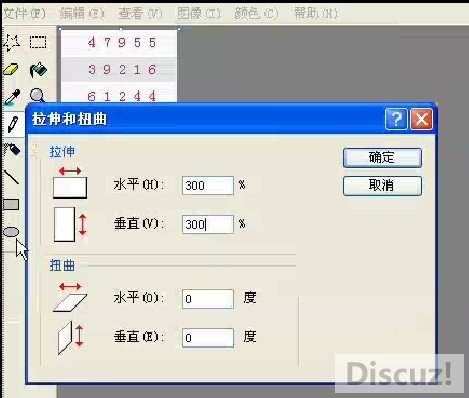The height and width of the screenshot is (398, 469).
Task: Select the free-form select tool
Action: [12, 42]
